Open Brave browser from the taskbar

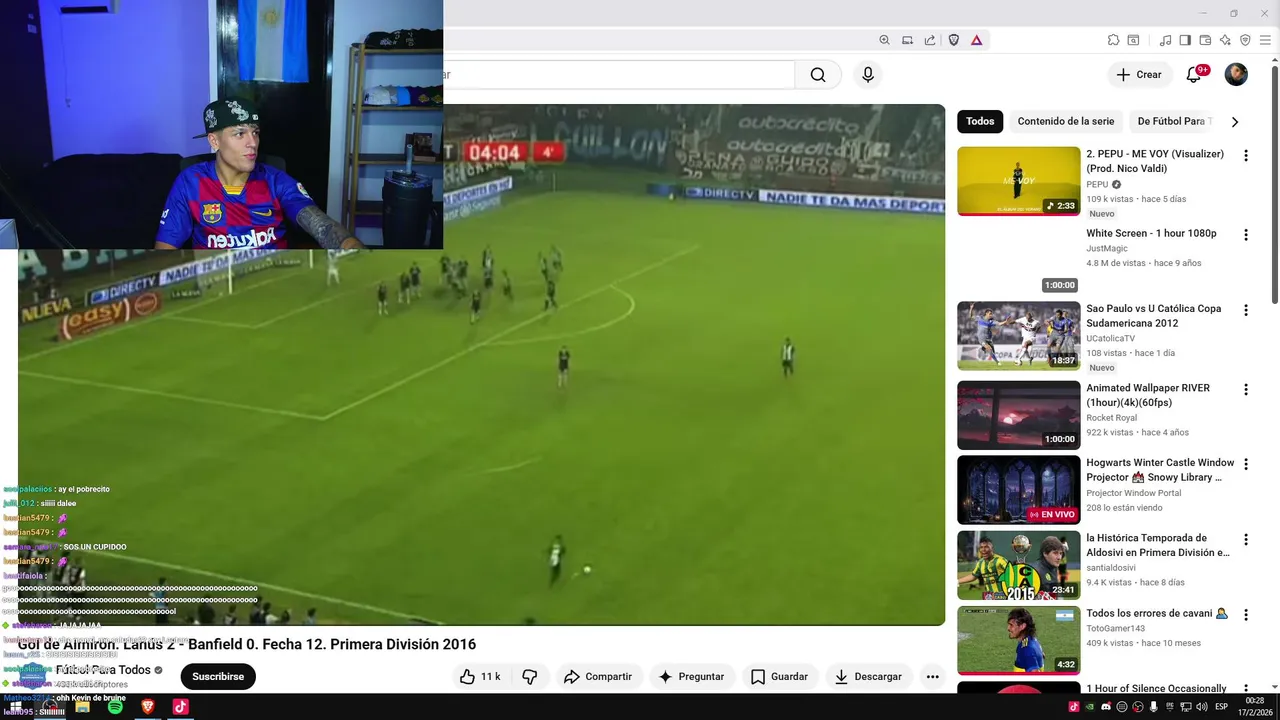click(148, 707)
